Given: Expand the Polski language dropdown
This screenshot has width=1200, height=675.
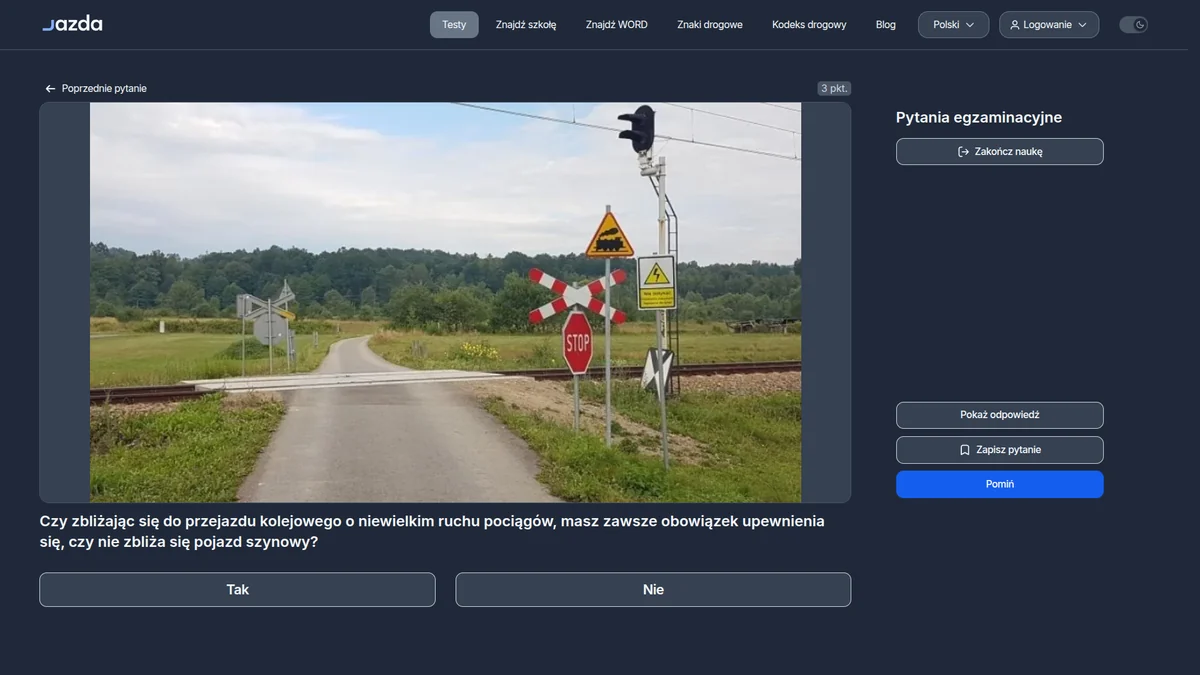Looking at the screenshot, I should click(x=954, y=25).
